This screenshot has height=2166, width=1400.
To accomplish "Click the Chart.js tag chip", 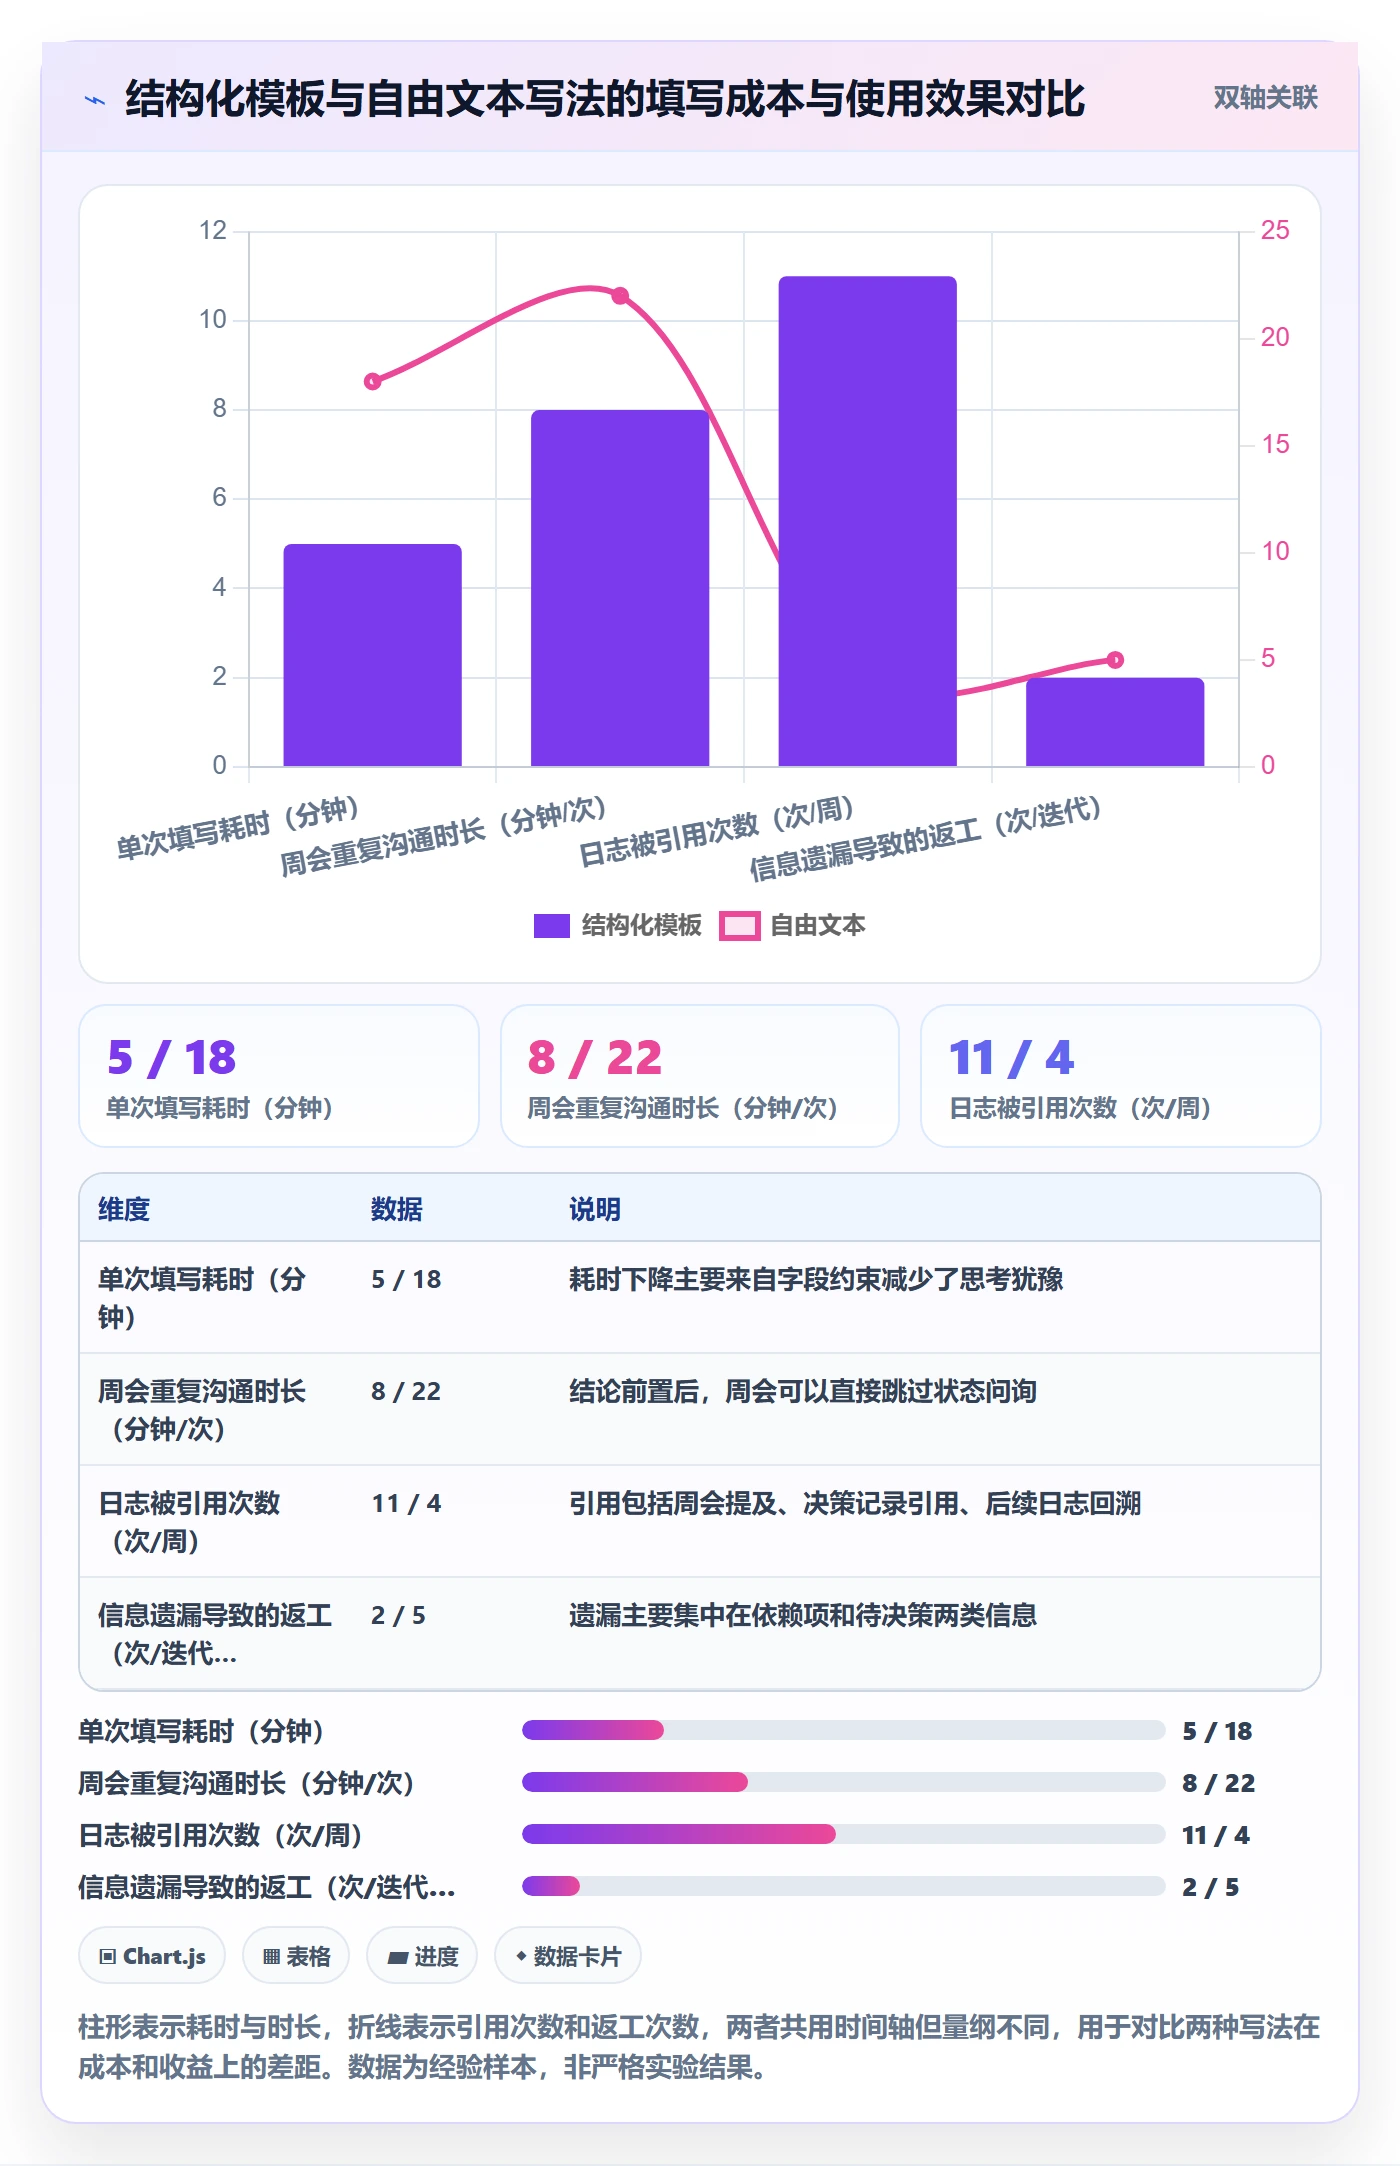I will (x=152, y=1956).
